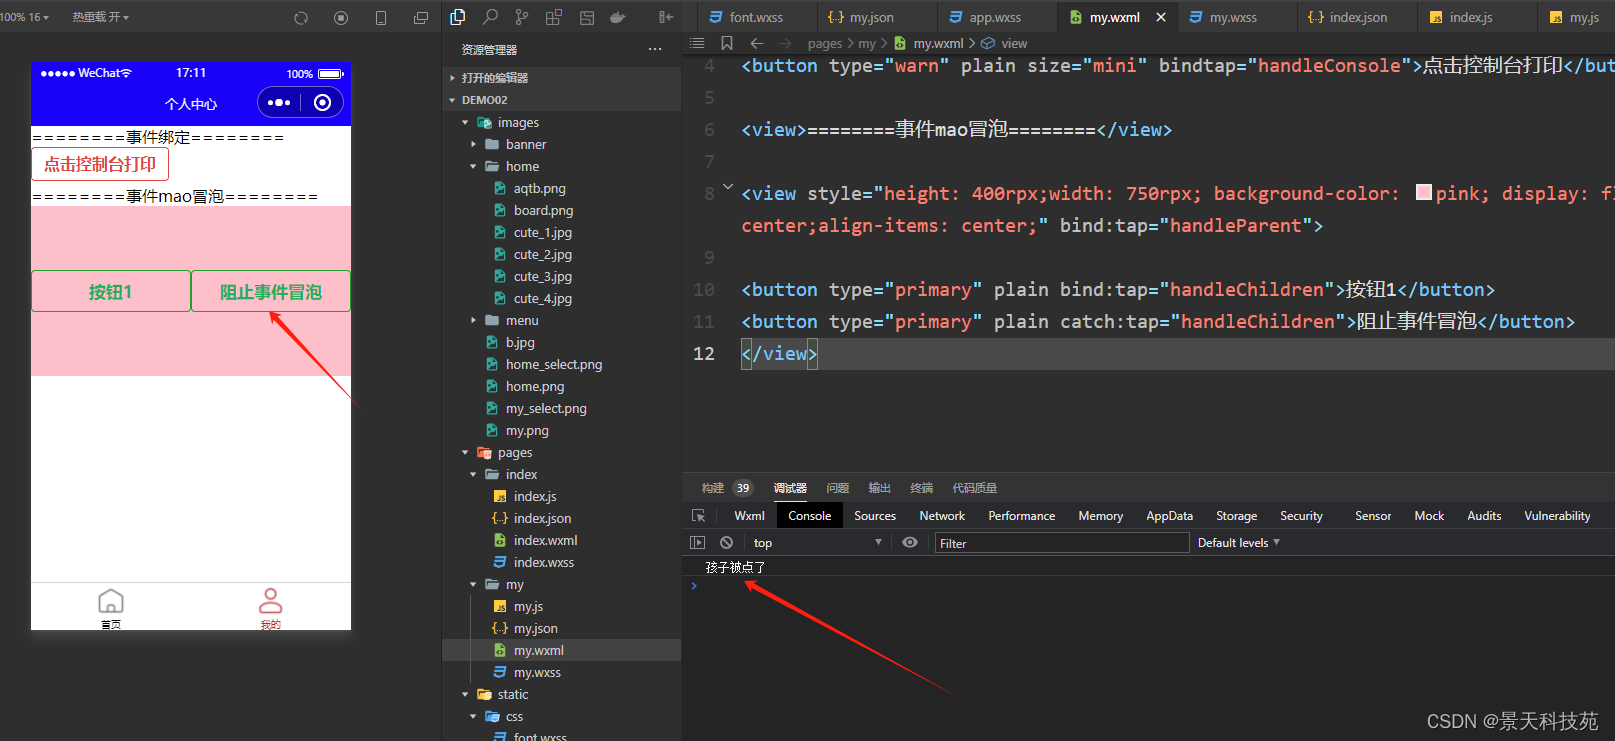Toggle console sidebar icon

698,543
